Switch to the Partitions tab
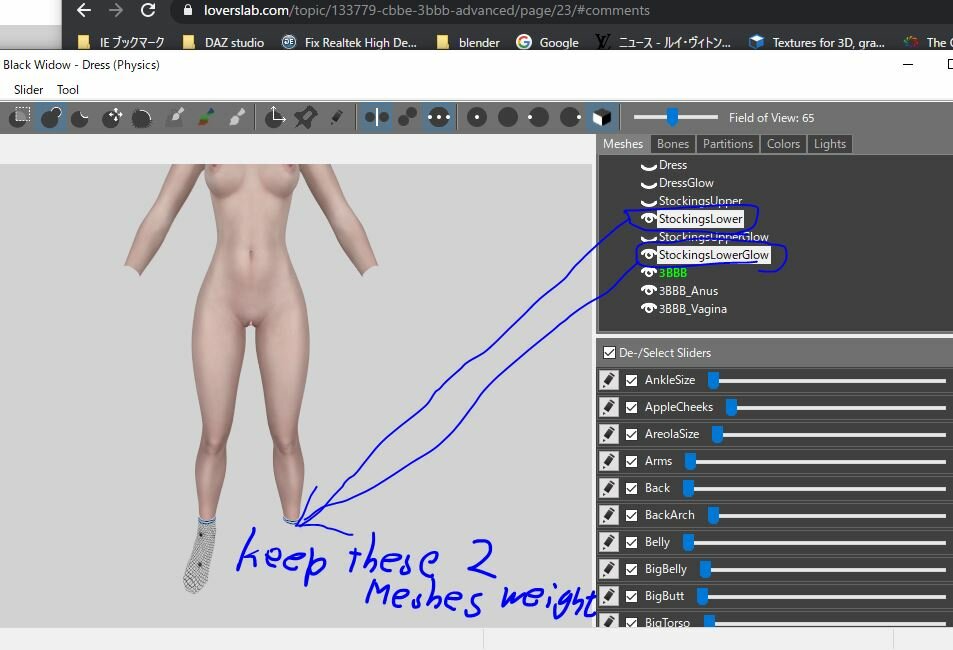 (728, 144)
